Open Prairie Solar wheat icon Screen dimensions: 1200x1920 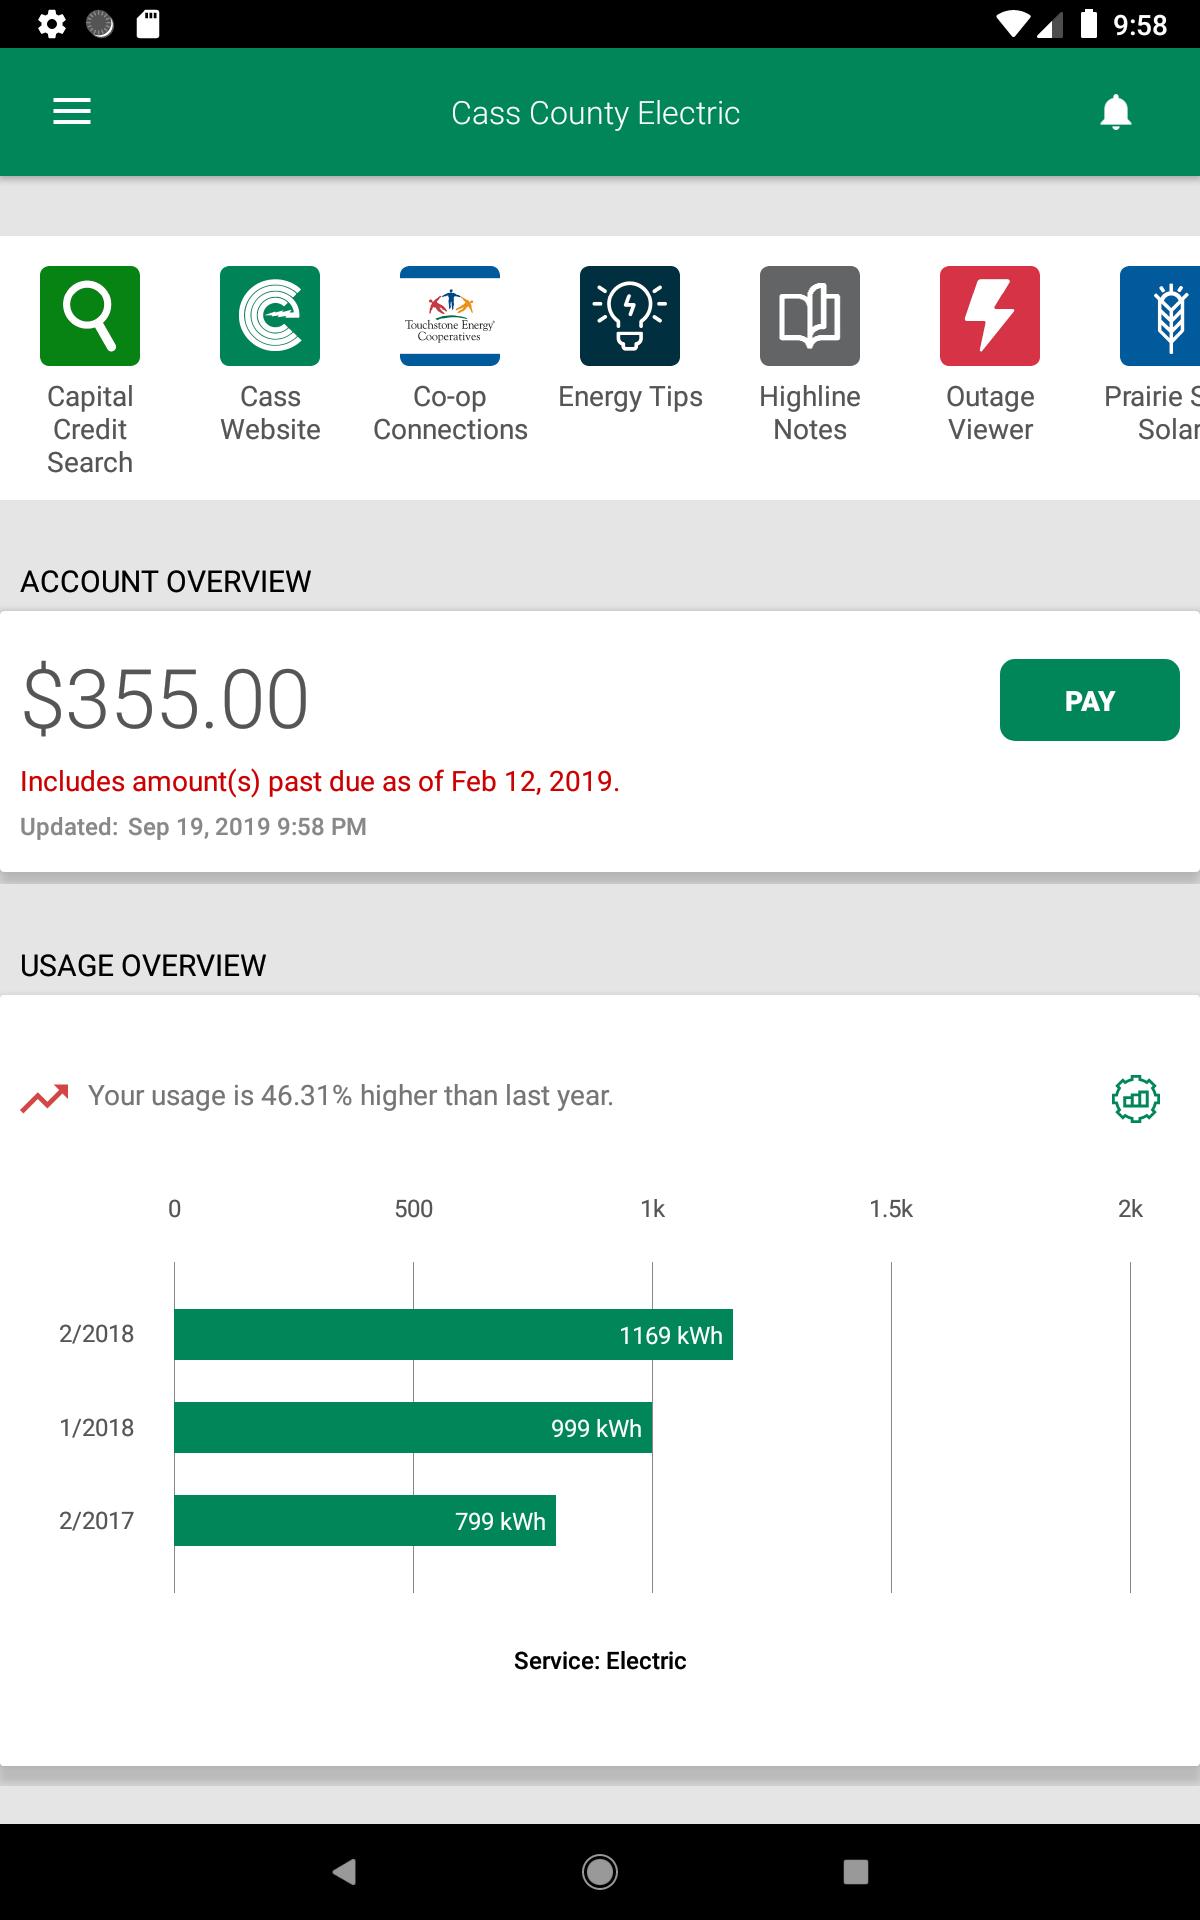1160,316
